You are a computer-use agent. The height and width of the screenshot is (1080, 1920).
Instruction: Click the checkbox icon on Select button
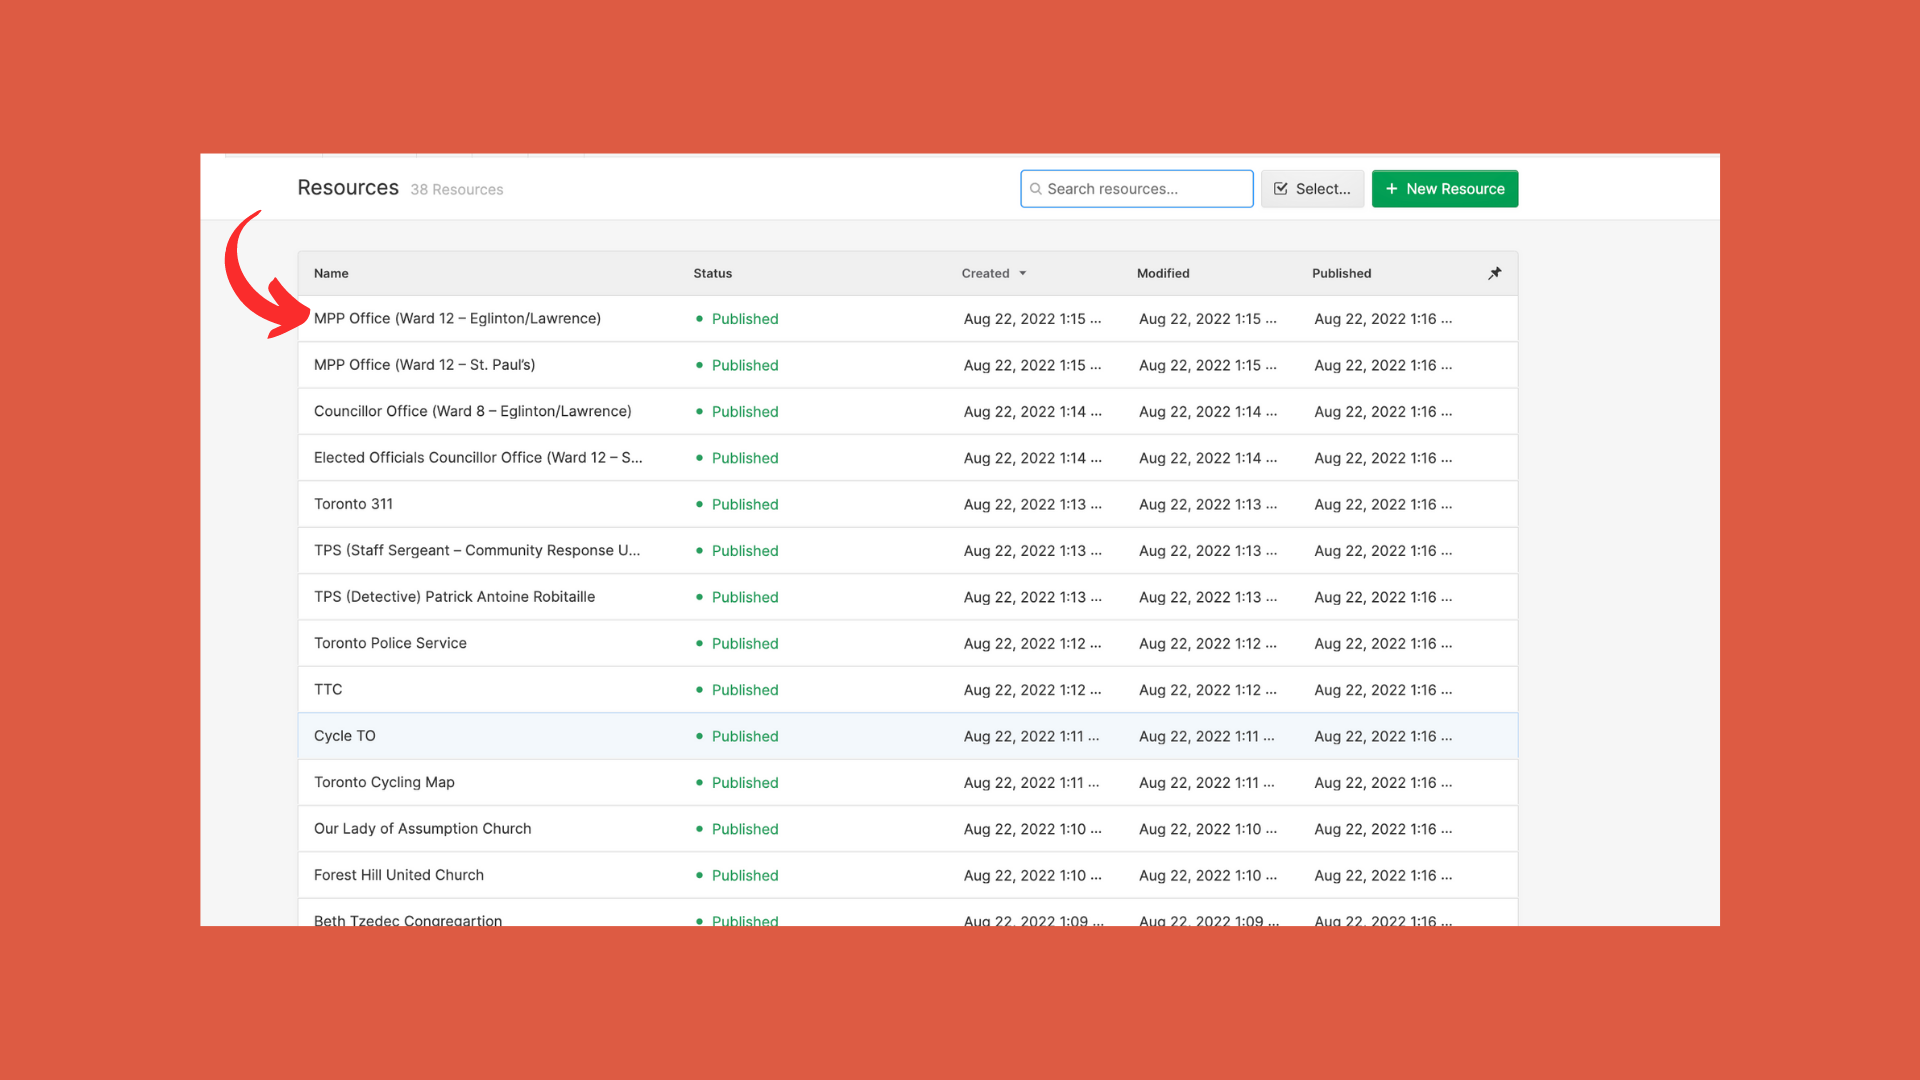click(x=1281, y=189)
